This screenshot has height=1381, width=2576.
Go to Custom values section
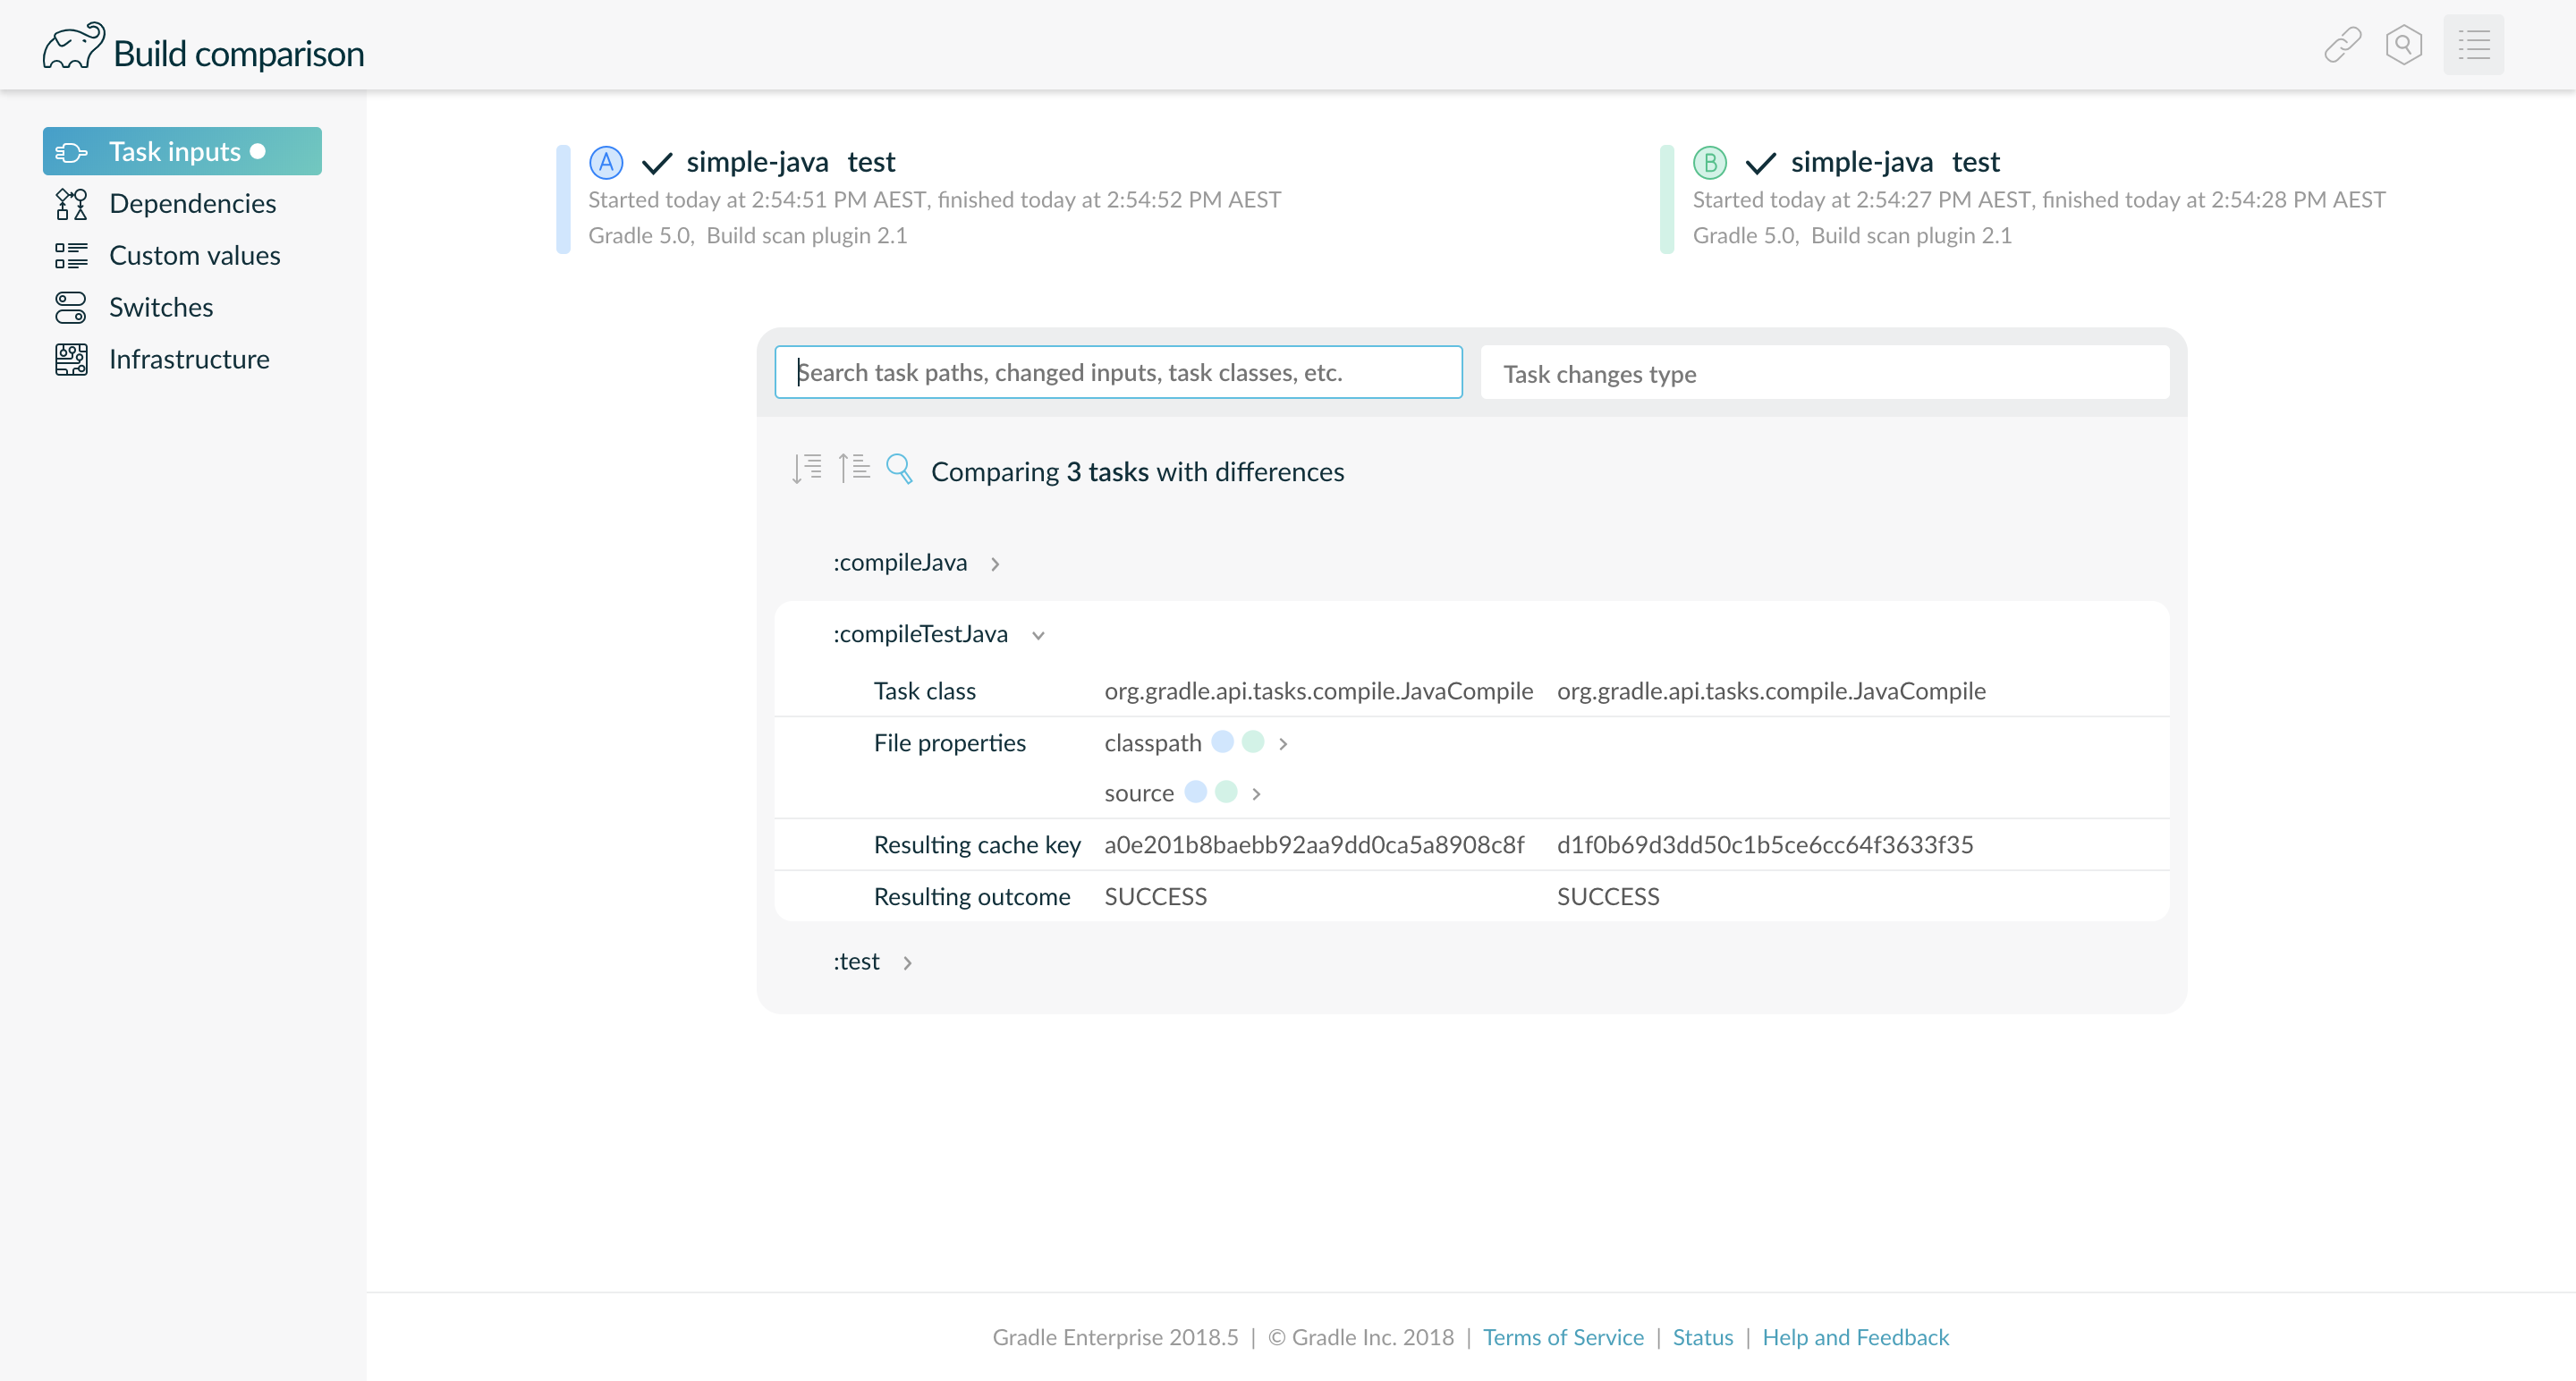tap(194, 255)
